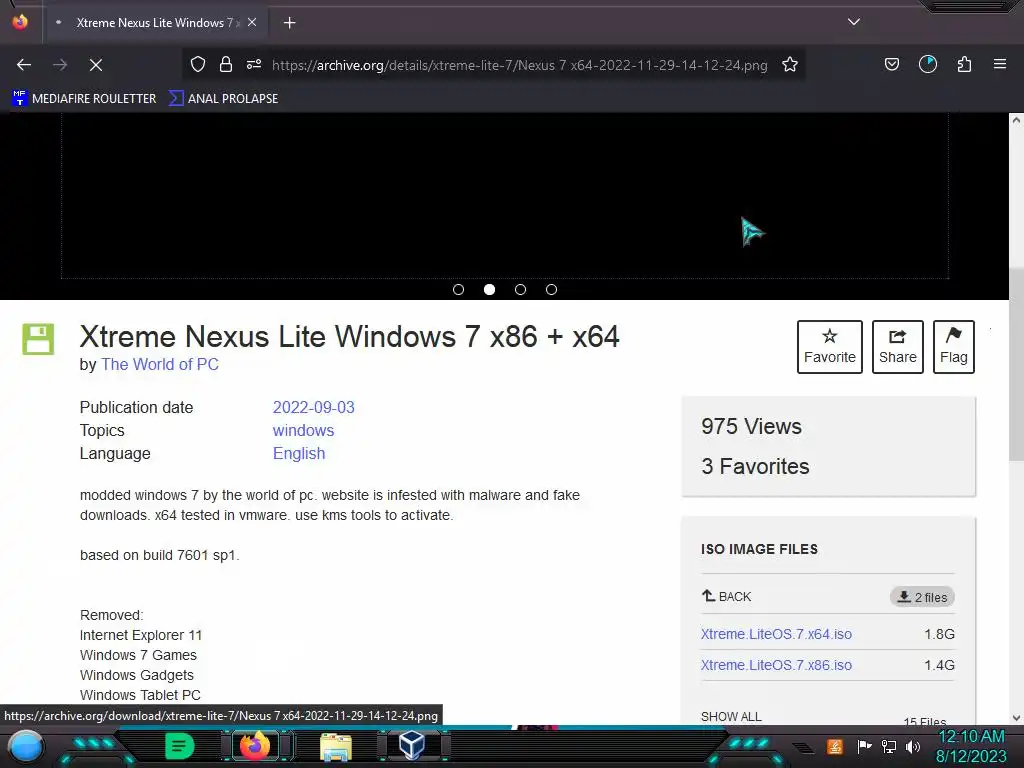Click the page vertical scrollbar thumb
The height and width of the screenshot is (768, 1024).
(x=1016, y=364)
